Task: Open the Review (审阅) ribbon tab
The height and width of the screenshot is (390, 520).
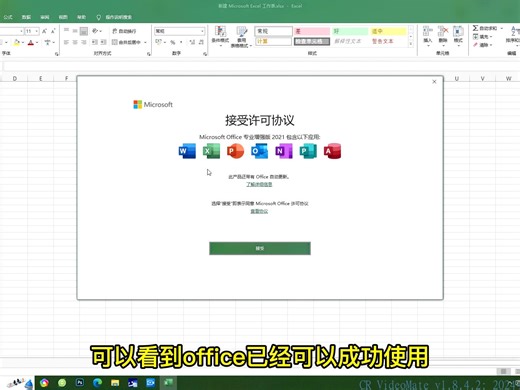Action: pyautogui.click(x=45, y=17)
